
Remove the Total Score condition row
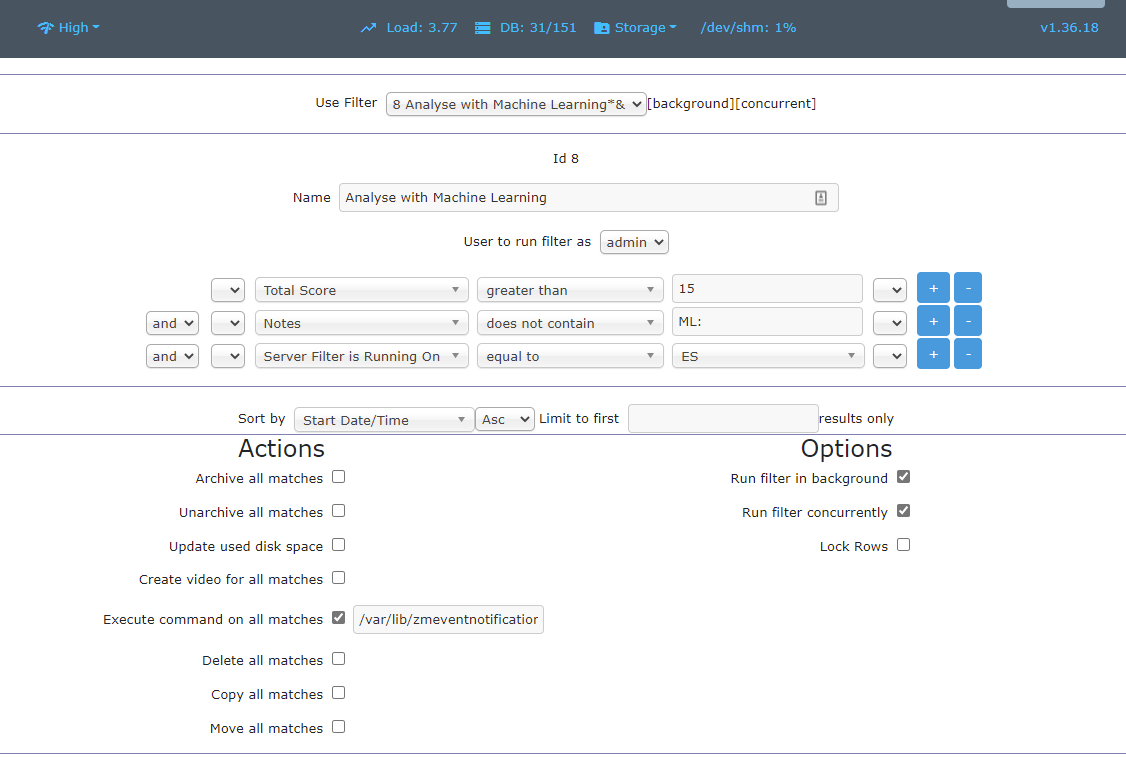(x=968, y=289)
